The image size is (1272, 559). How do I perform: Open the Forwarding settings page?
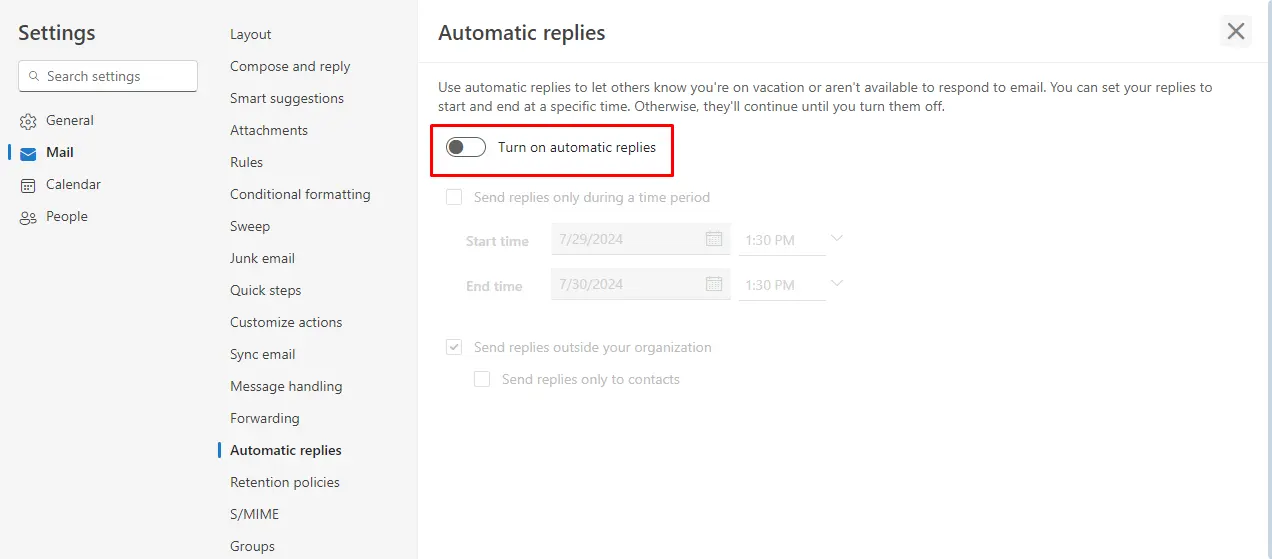point(265,418)
